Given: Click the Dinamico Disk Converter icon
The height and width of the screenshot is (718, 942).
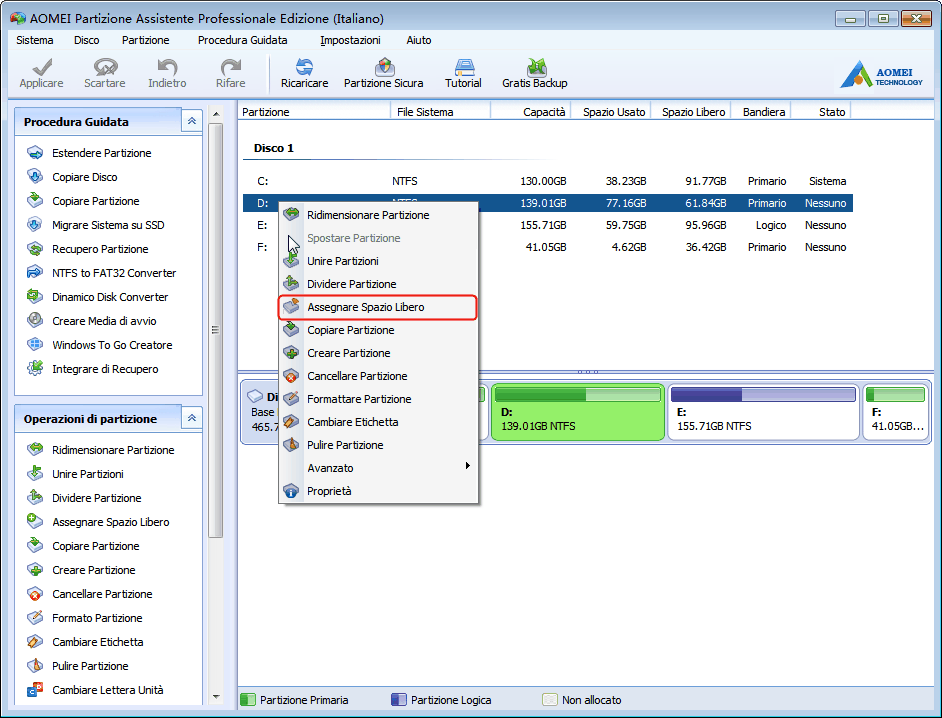Looking at the screenshot, I should point(35,297).
